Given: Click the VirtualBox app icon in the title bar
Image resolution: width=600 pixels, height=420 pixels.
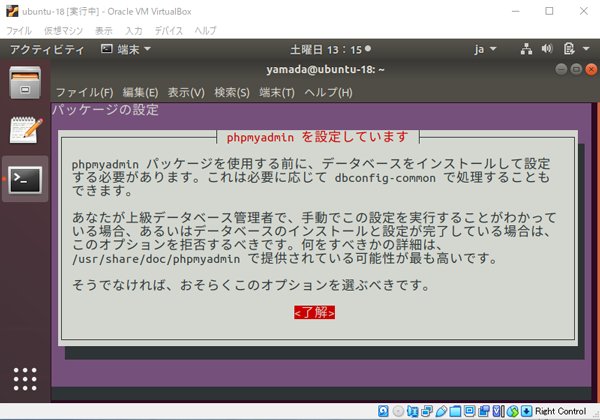Looking at the screenshot, I should [x=12, y=11].
